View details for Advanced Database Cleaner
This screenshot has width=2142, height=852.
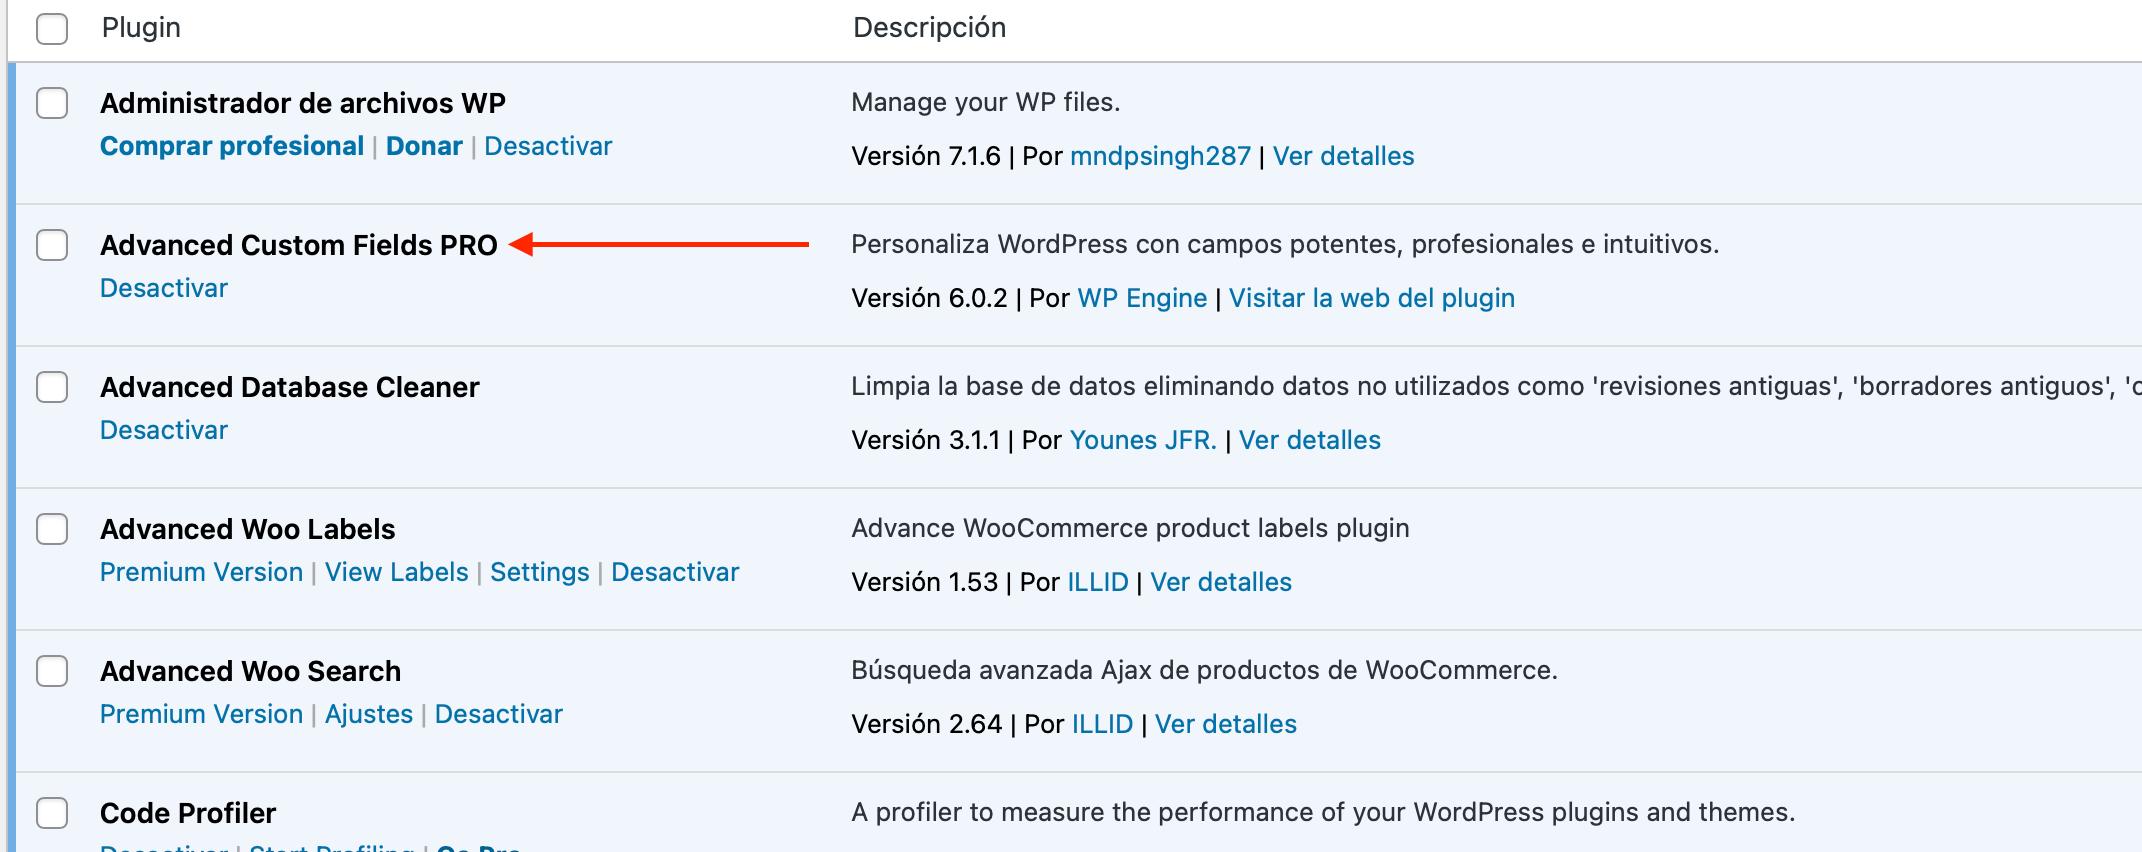1309,440
